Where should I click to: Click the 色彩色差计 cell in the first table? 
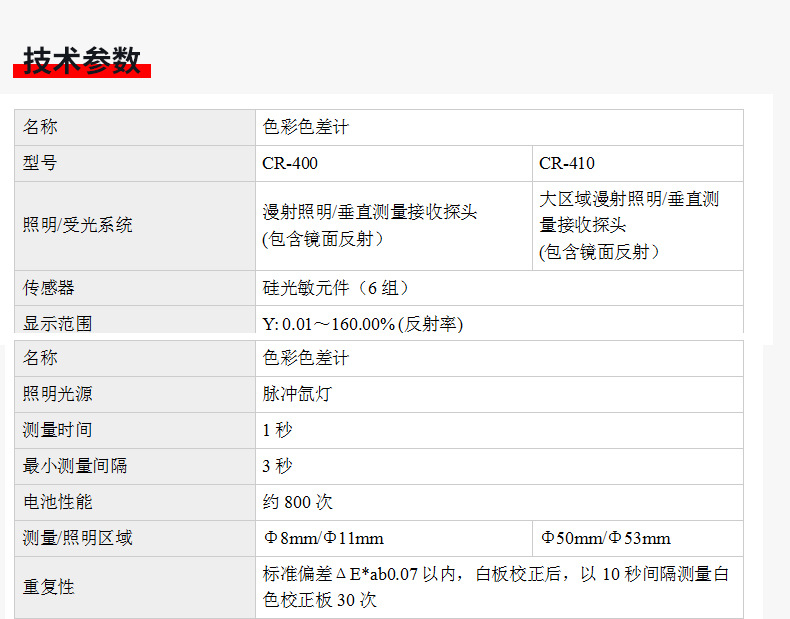pos(499,127)
